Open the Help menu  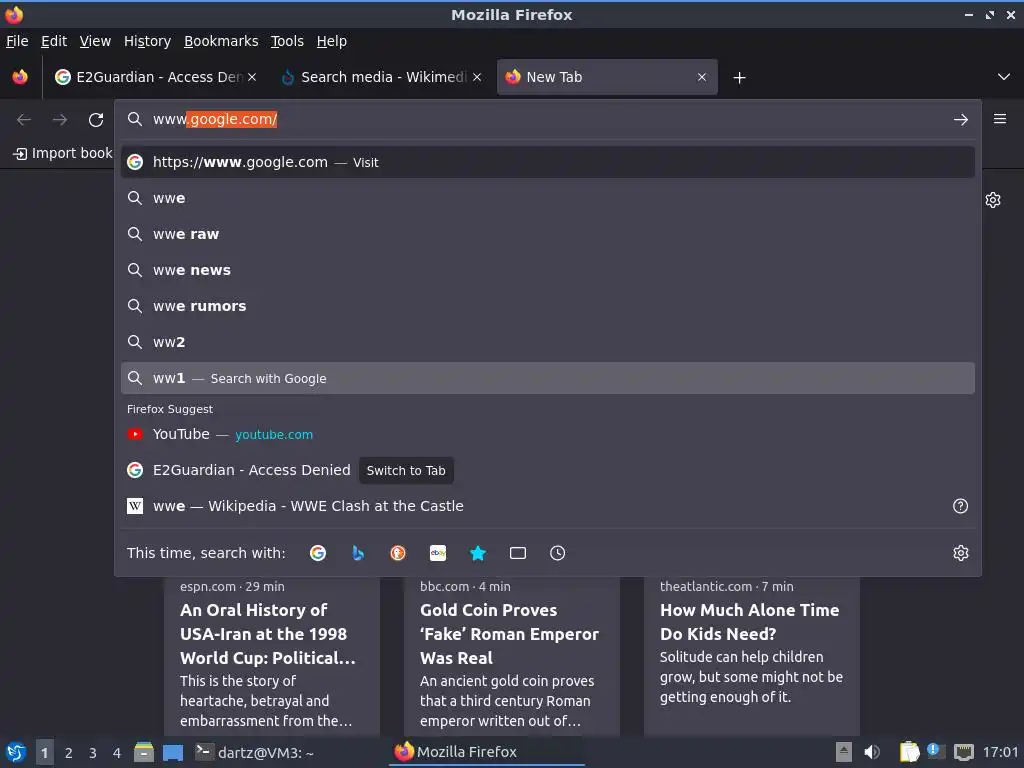[x=331, y=41]
